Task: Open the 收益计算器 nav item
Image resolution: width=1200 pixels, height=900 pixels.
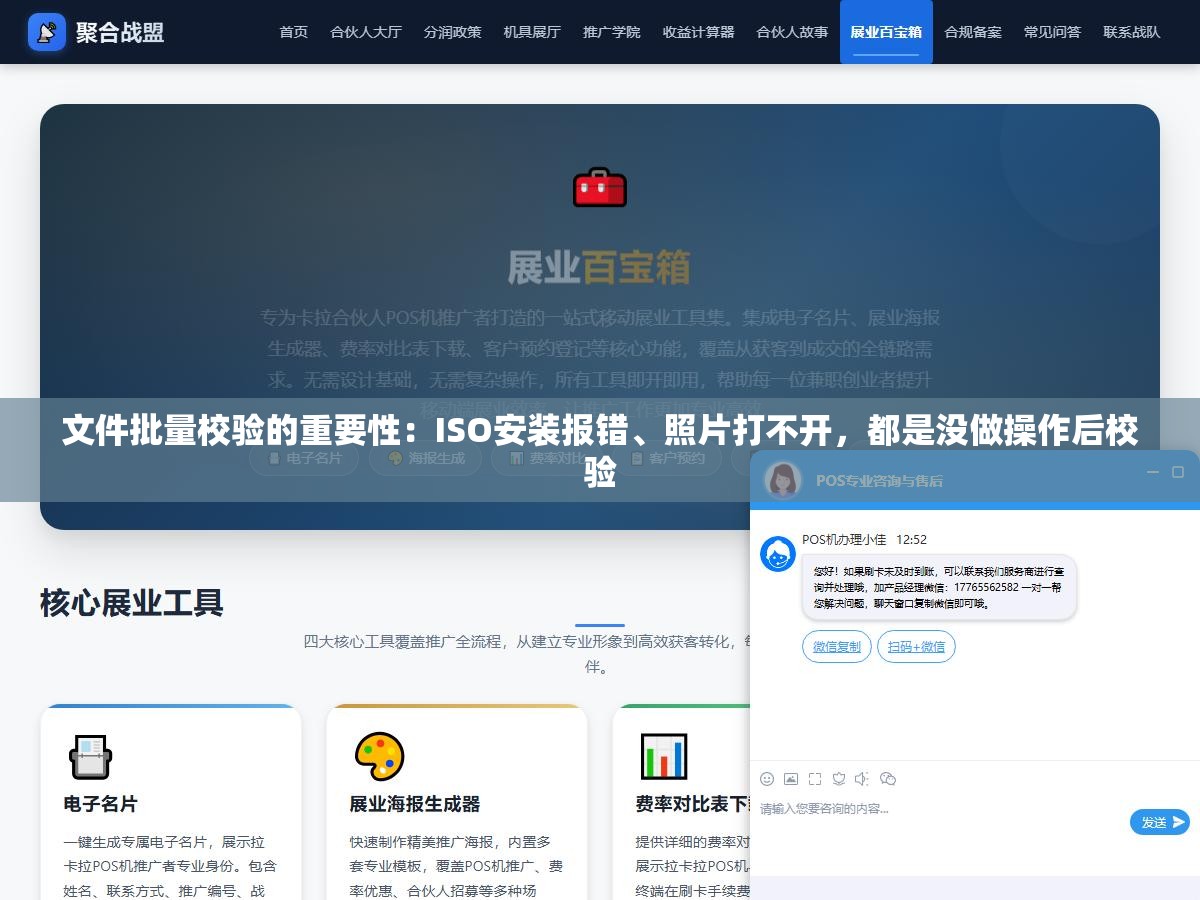Action: tap(698, 32)
